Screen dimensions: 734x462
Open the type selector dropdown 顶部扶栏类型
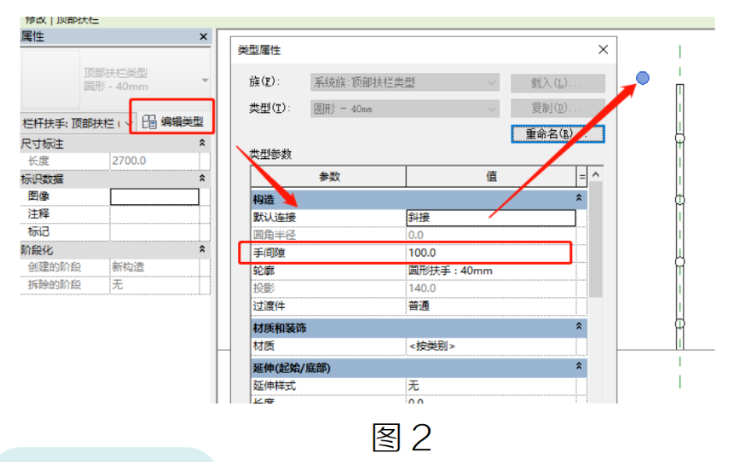point(205,80)
